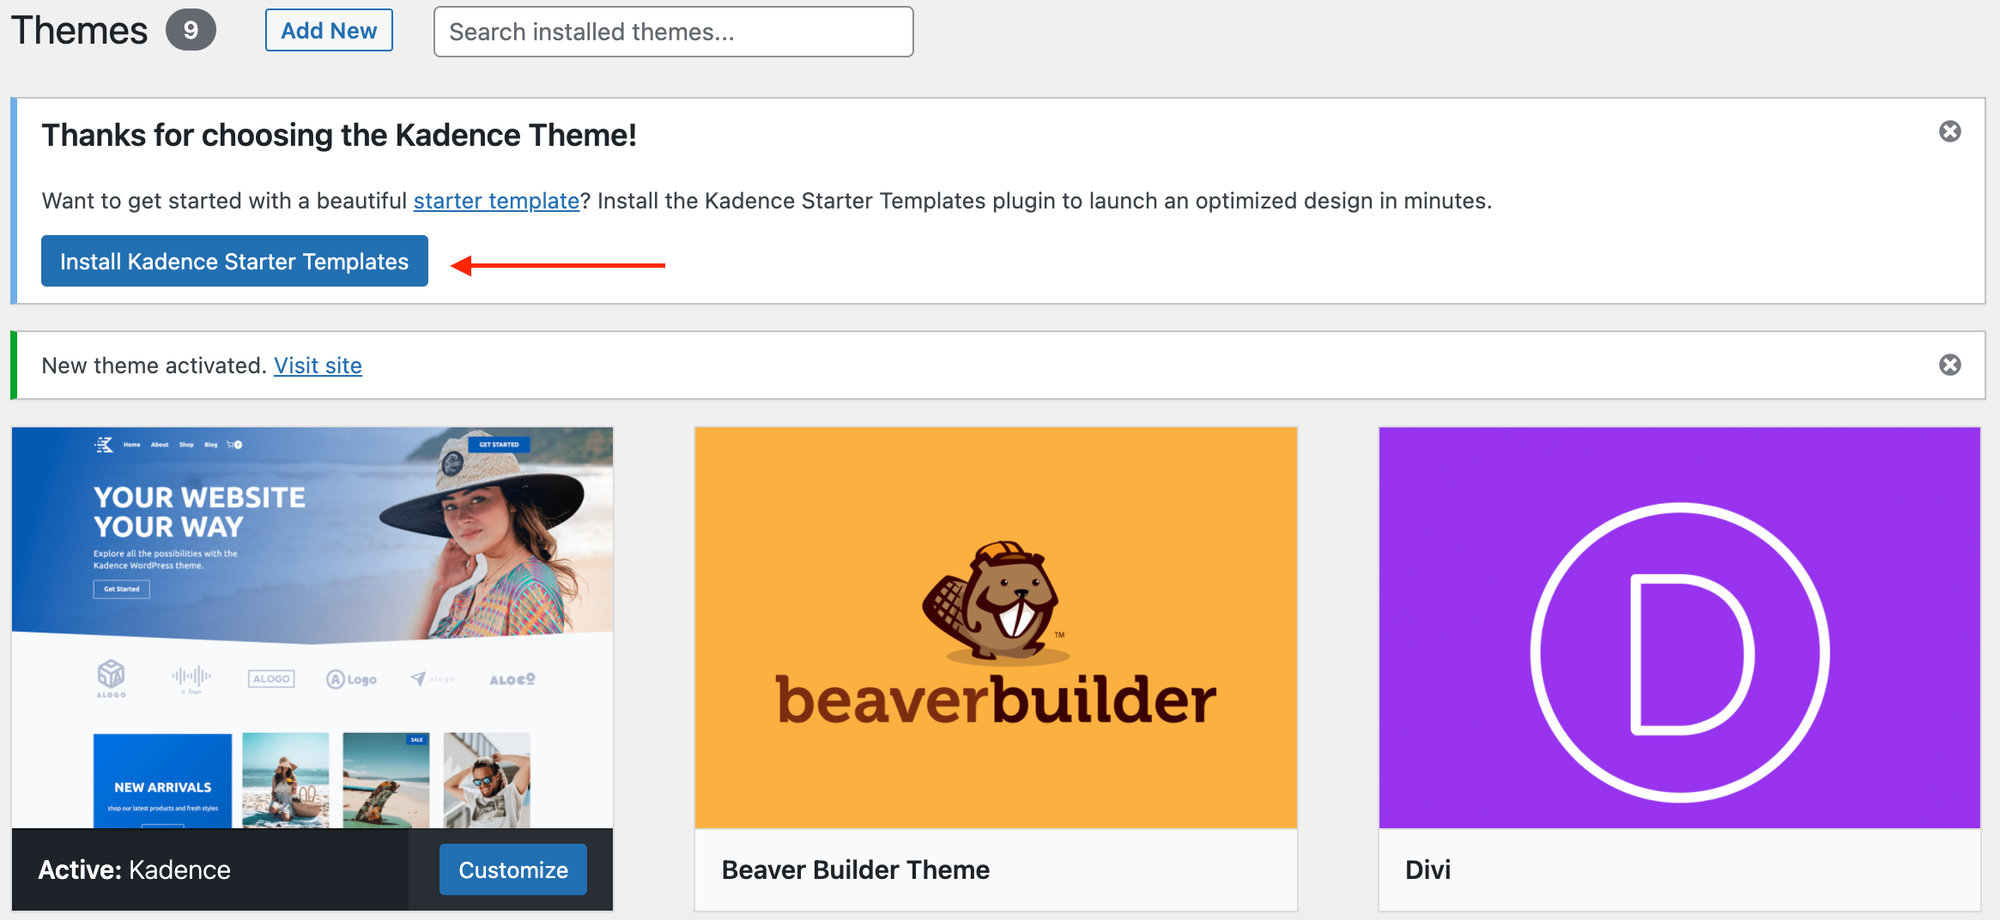The image size is (2000, 920).
Task: Open the Divi theme thumbnail
Action: (1679, 628)
